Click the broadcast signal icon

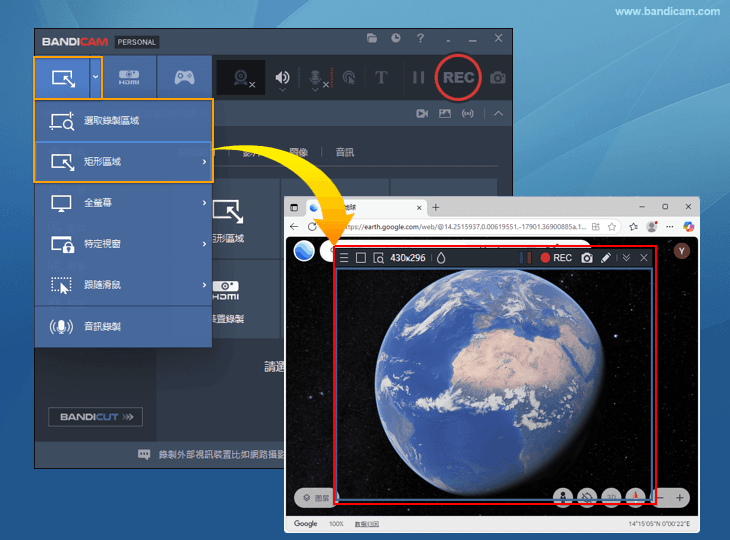[467, 114]
